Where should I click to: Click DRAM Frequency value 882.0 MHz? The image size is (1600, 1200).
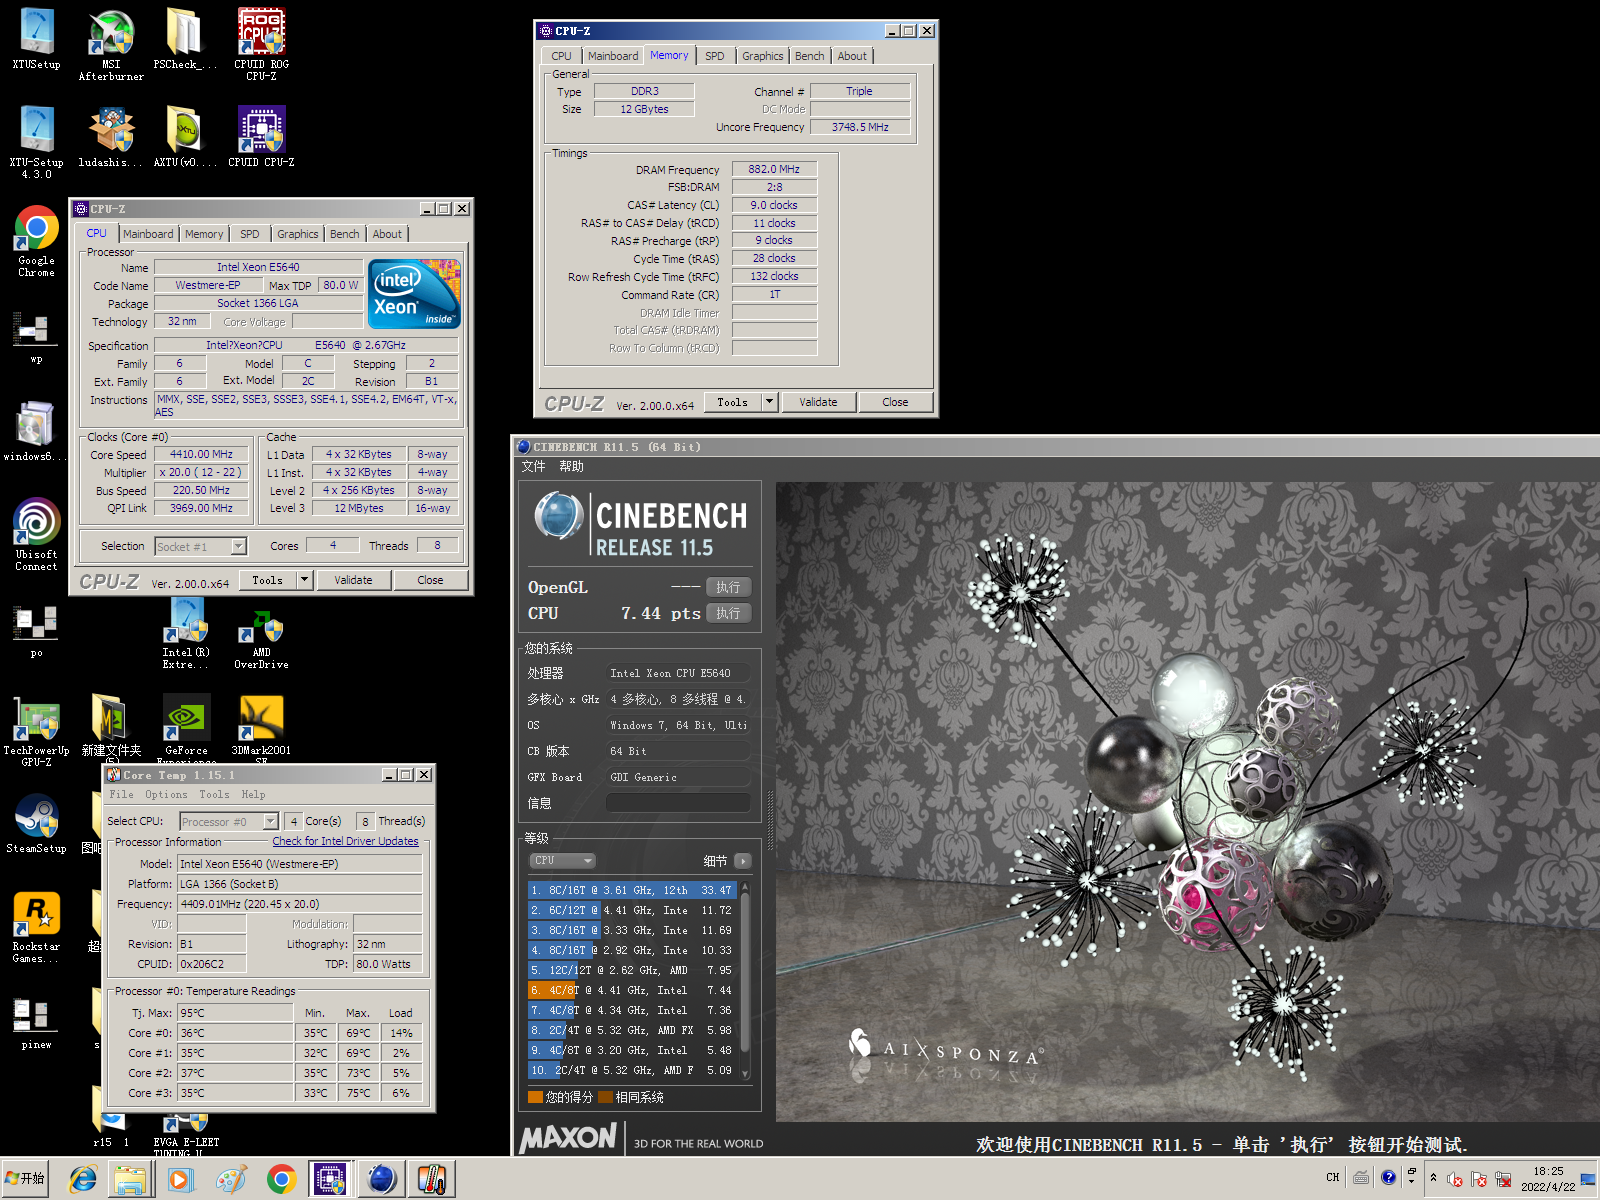point(774,169)
